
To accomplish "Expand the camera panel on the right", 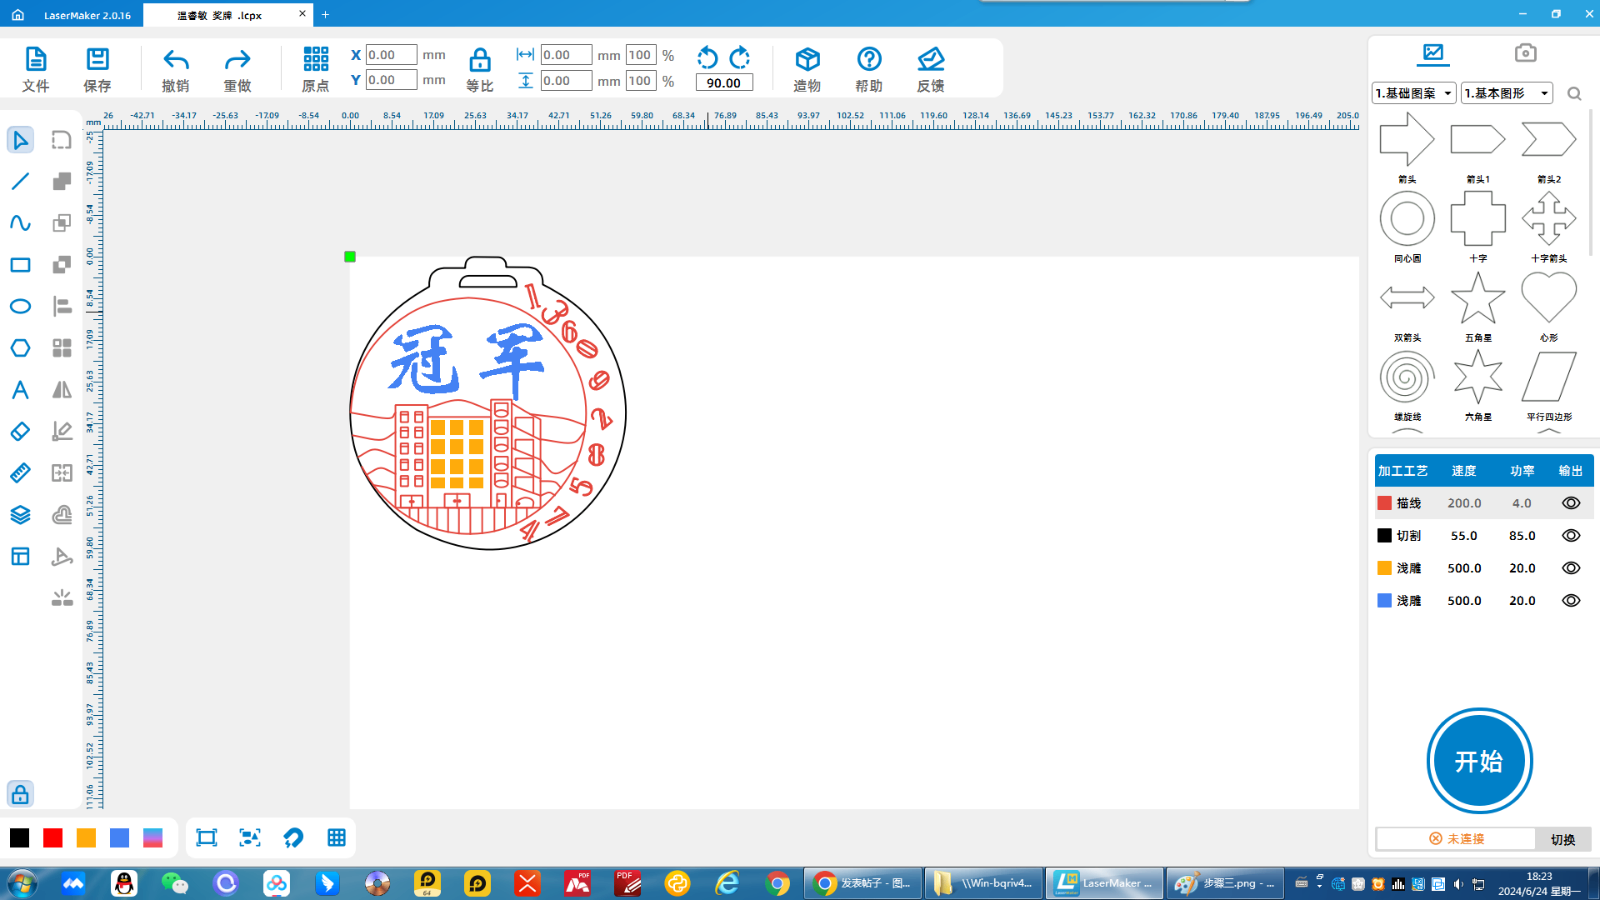I will coord(1525,53).
